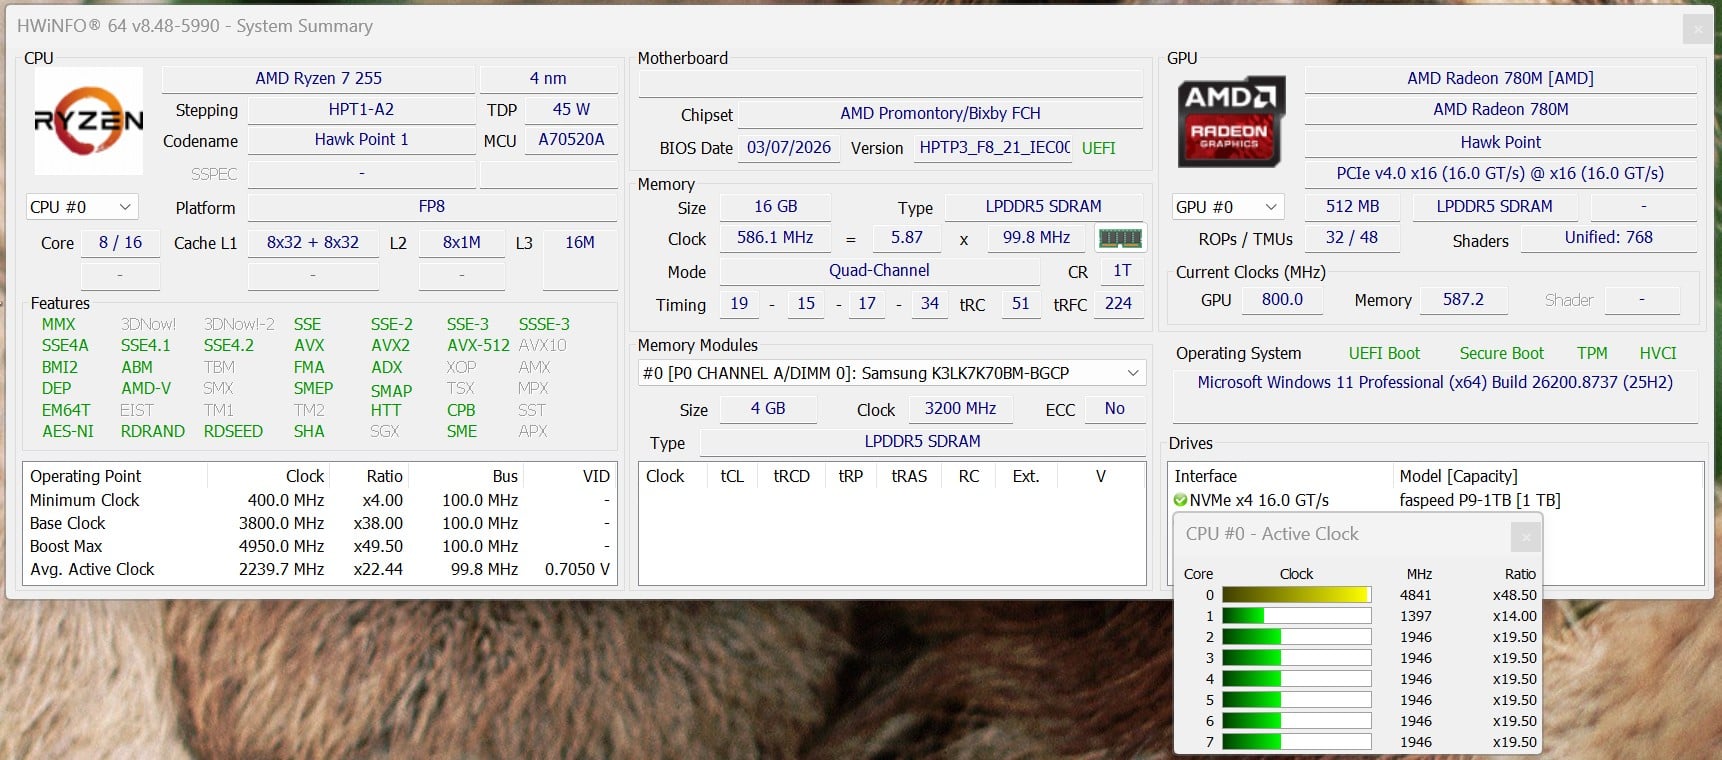
Task: Select the NVMe x4 16.0 GT/s drive row
Action: pos(1435,500)
